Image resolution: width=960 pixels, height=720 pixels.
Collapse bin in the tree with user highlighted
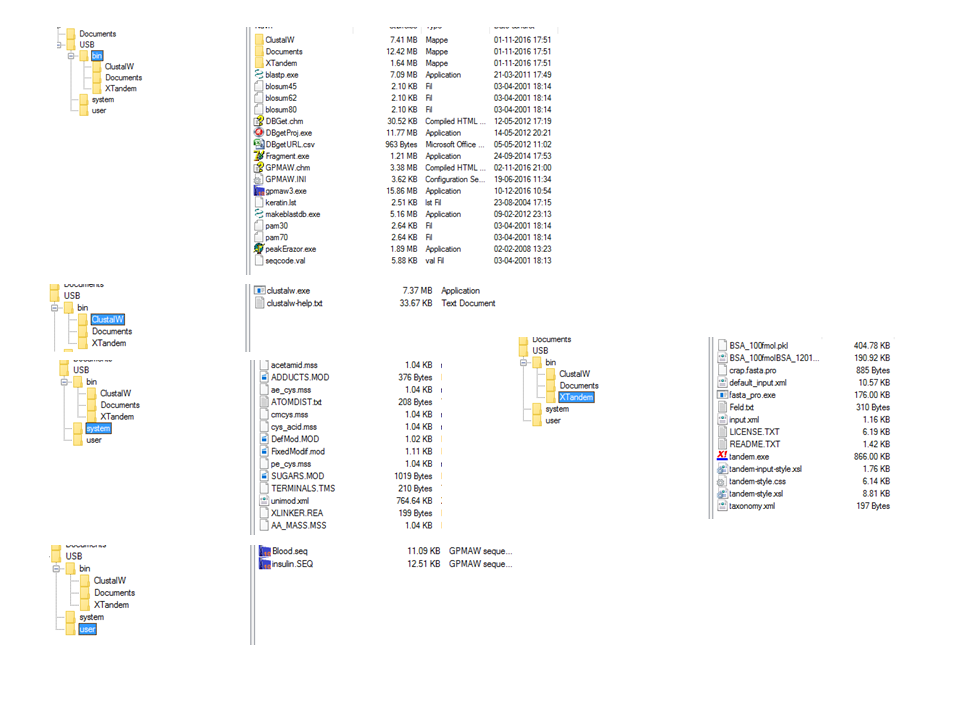click(x=56, y=569)
